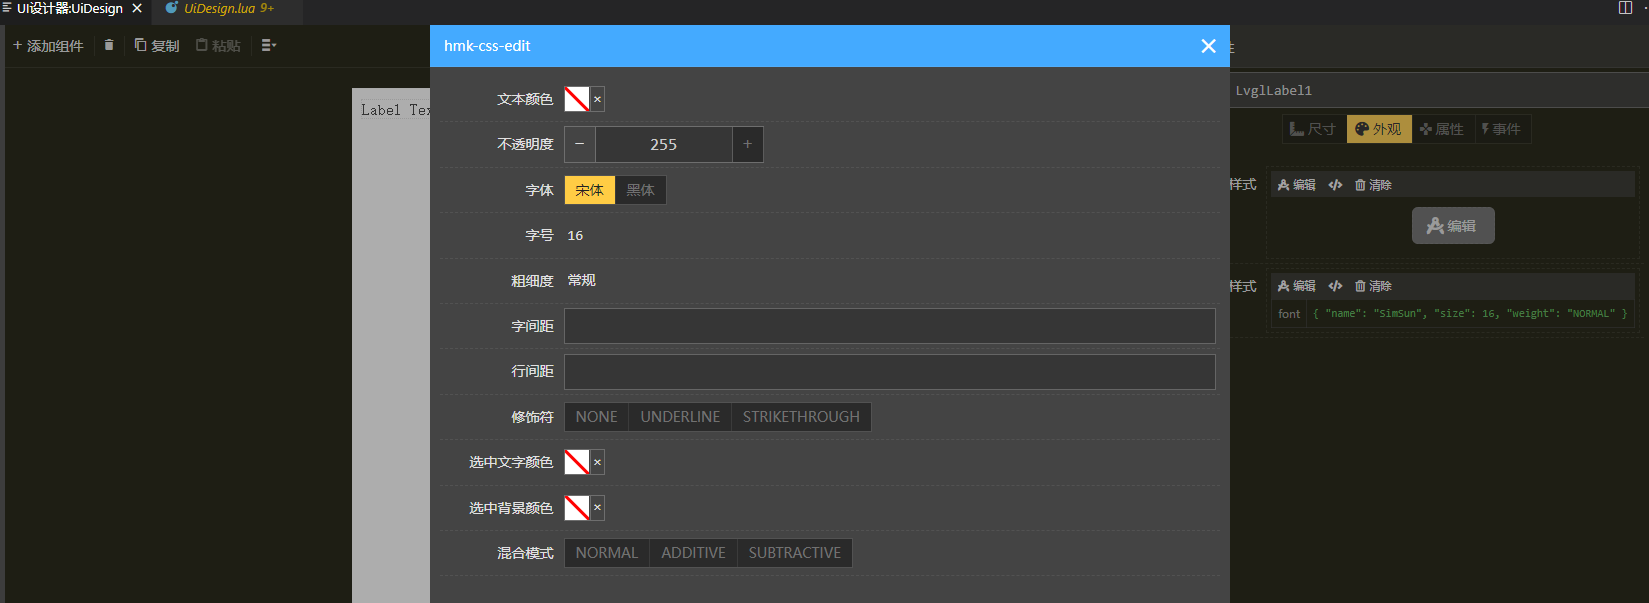Image resolution: width=1649 pixels, height=603 pixels.
Task: Open the 选中背景颜色 color swatch
Action: (x=577, y=508)
